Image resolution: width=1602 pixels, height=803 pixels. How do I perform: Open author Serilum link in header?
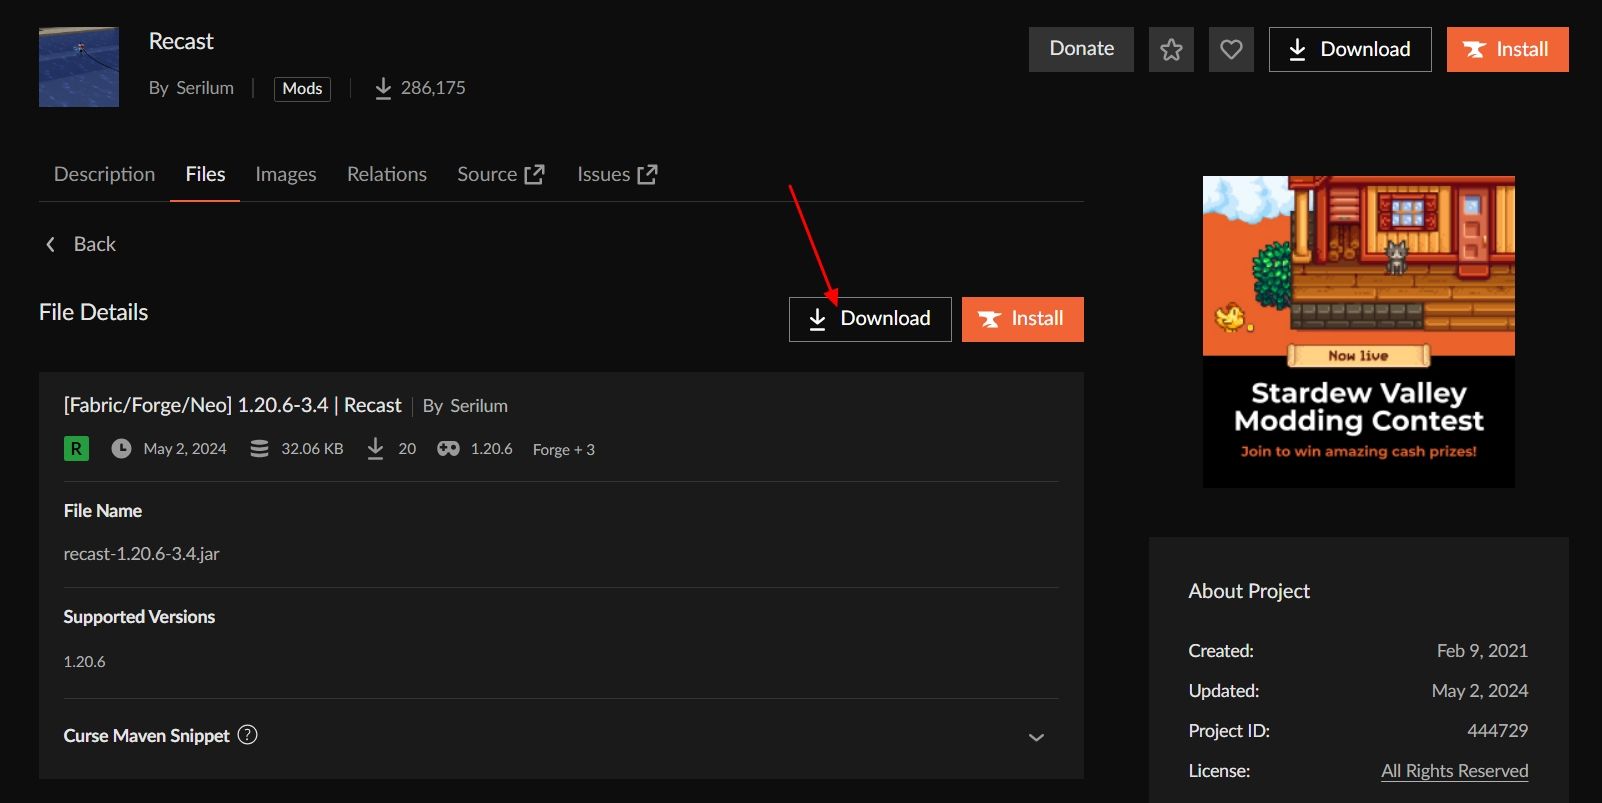[x=205, y=88]
